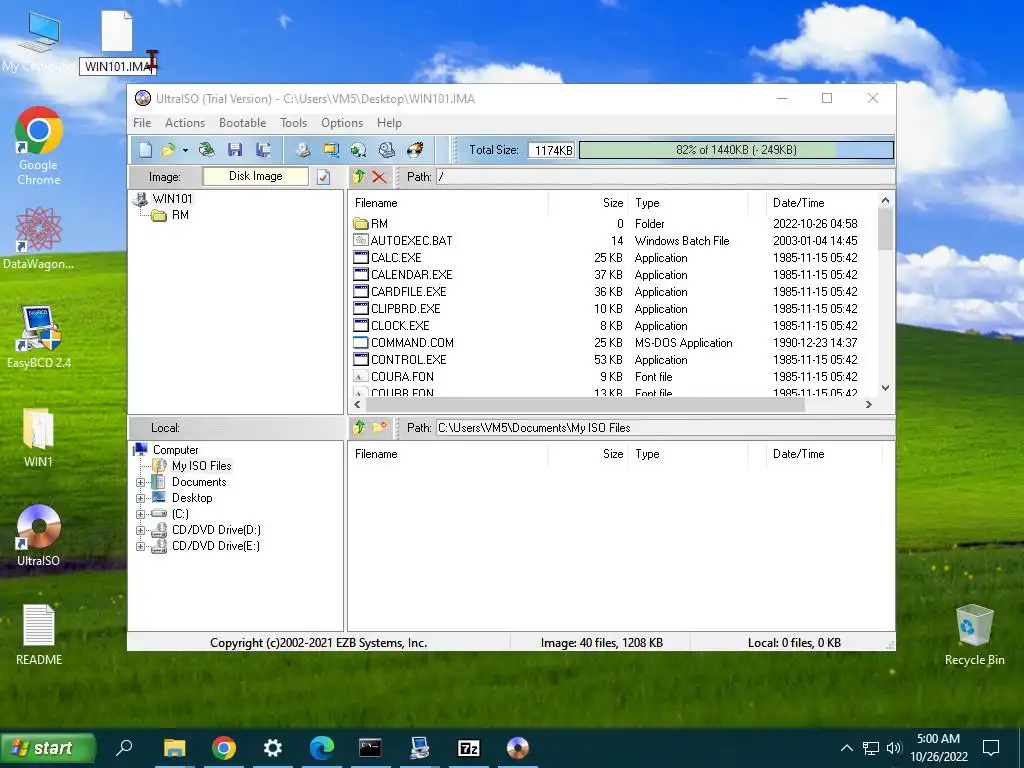The width and height of the screenshot is (1024, 768).
Task: Select AUTOEXEC.BAT in file list
Action: pos(411,241)
